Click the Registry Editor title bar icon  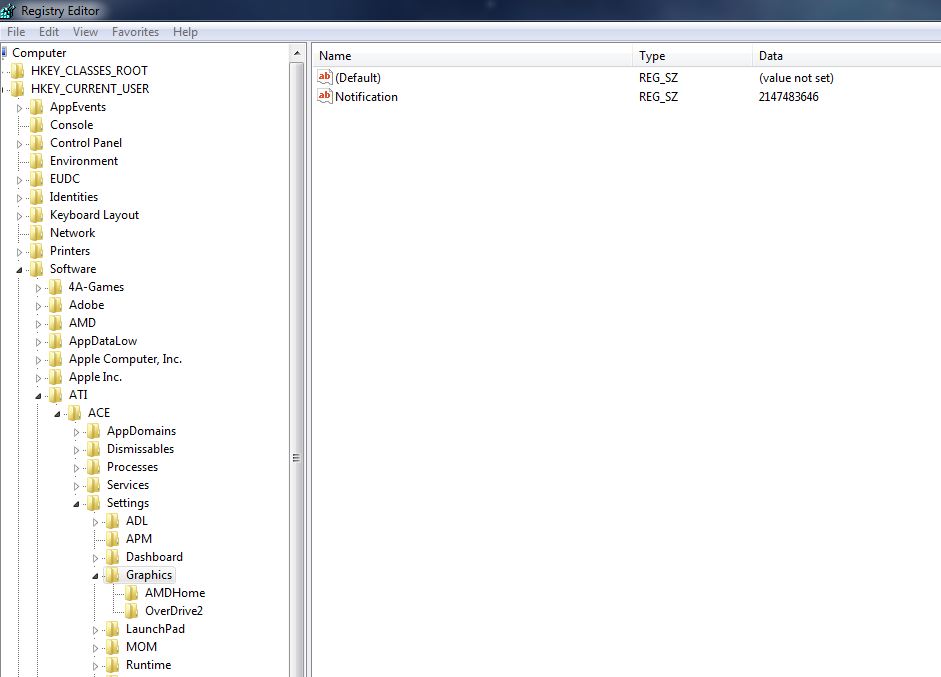pos(8,11)
